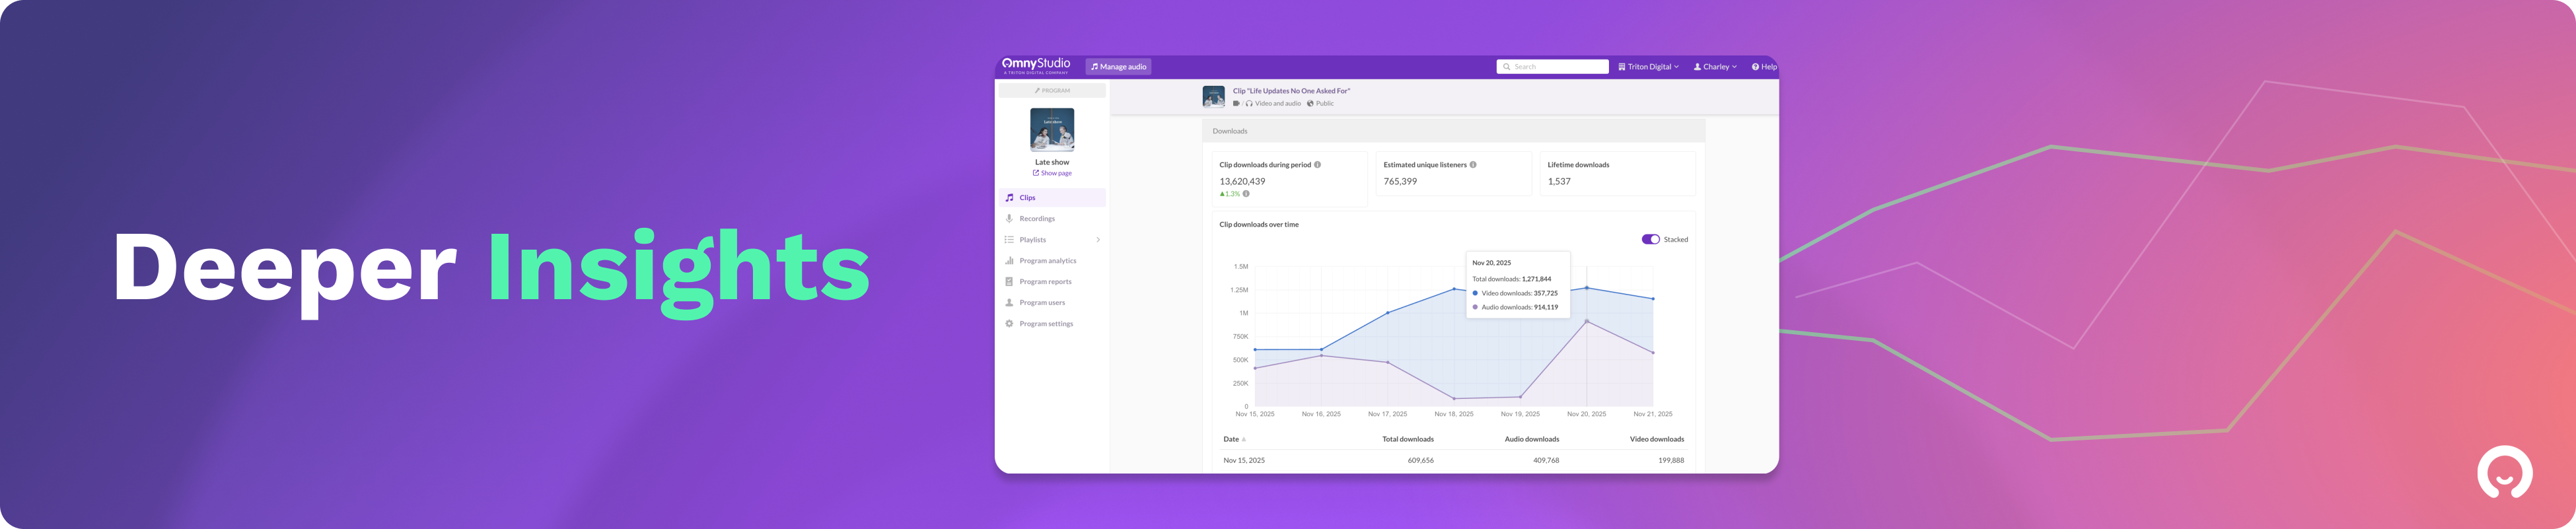
Task: Sort table by Date column header
Action: pyautogui.click(x=1231, y=439)
